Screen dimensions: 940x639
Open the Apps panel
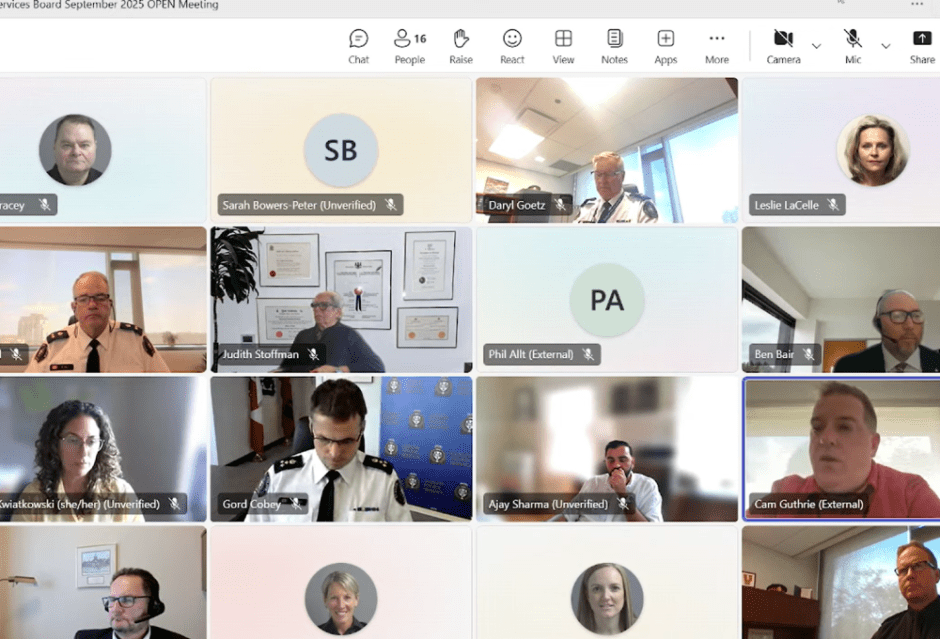pyautogui.click(x=665, y=46)
